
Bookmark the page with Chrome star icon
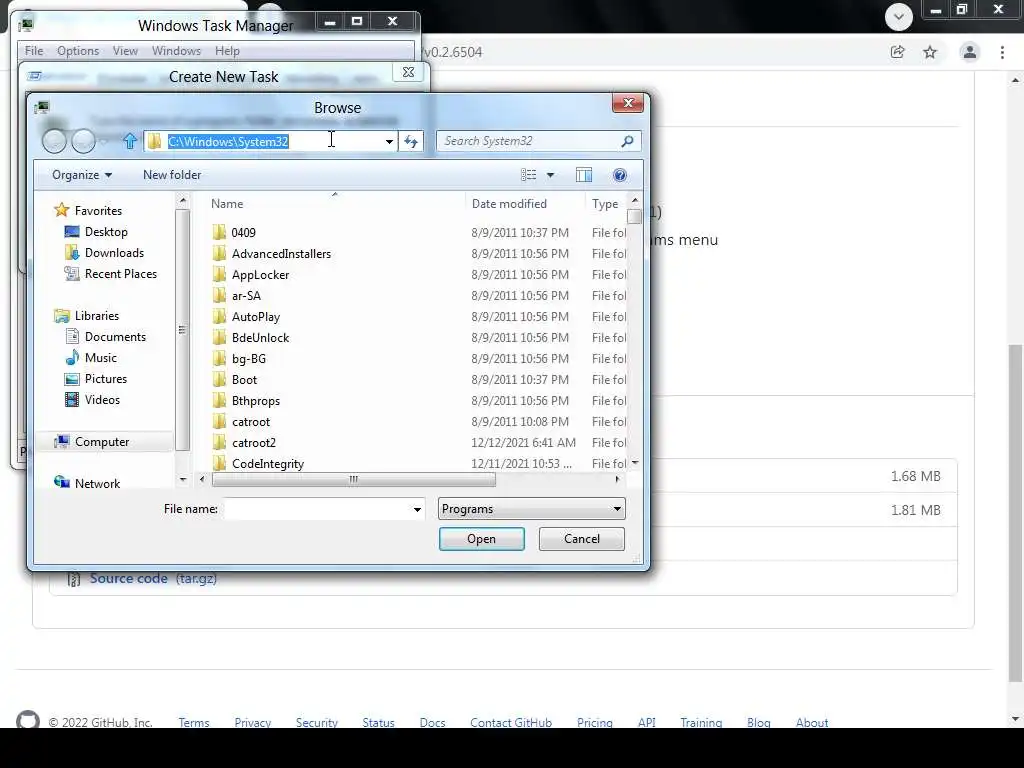point(930,52)
